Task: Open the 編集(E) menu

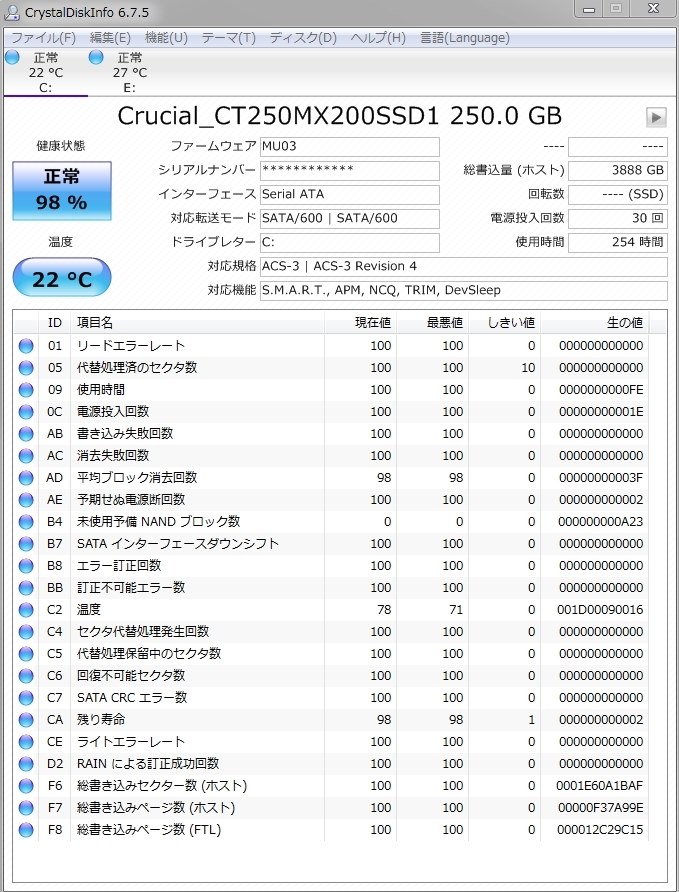Action: (110, 38)
